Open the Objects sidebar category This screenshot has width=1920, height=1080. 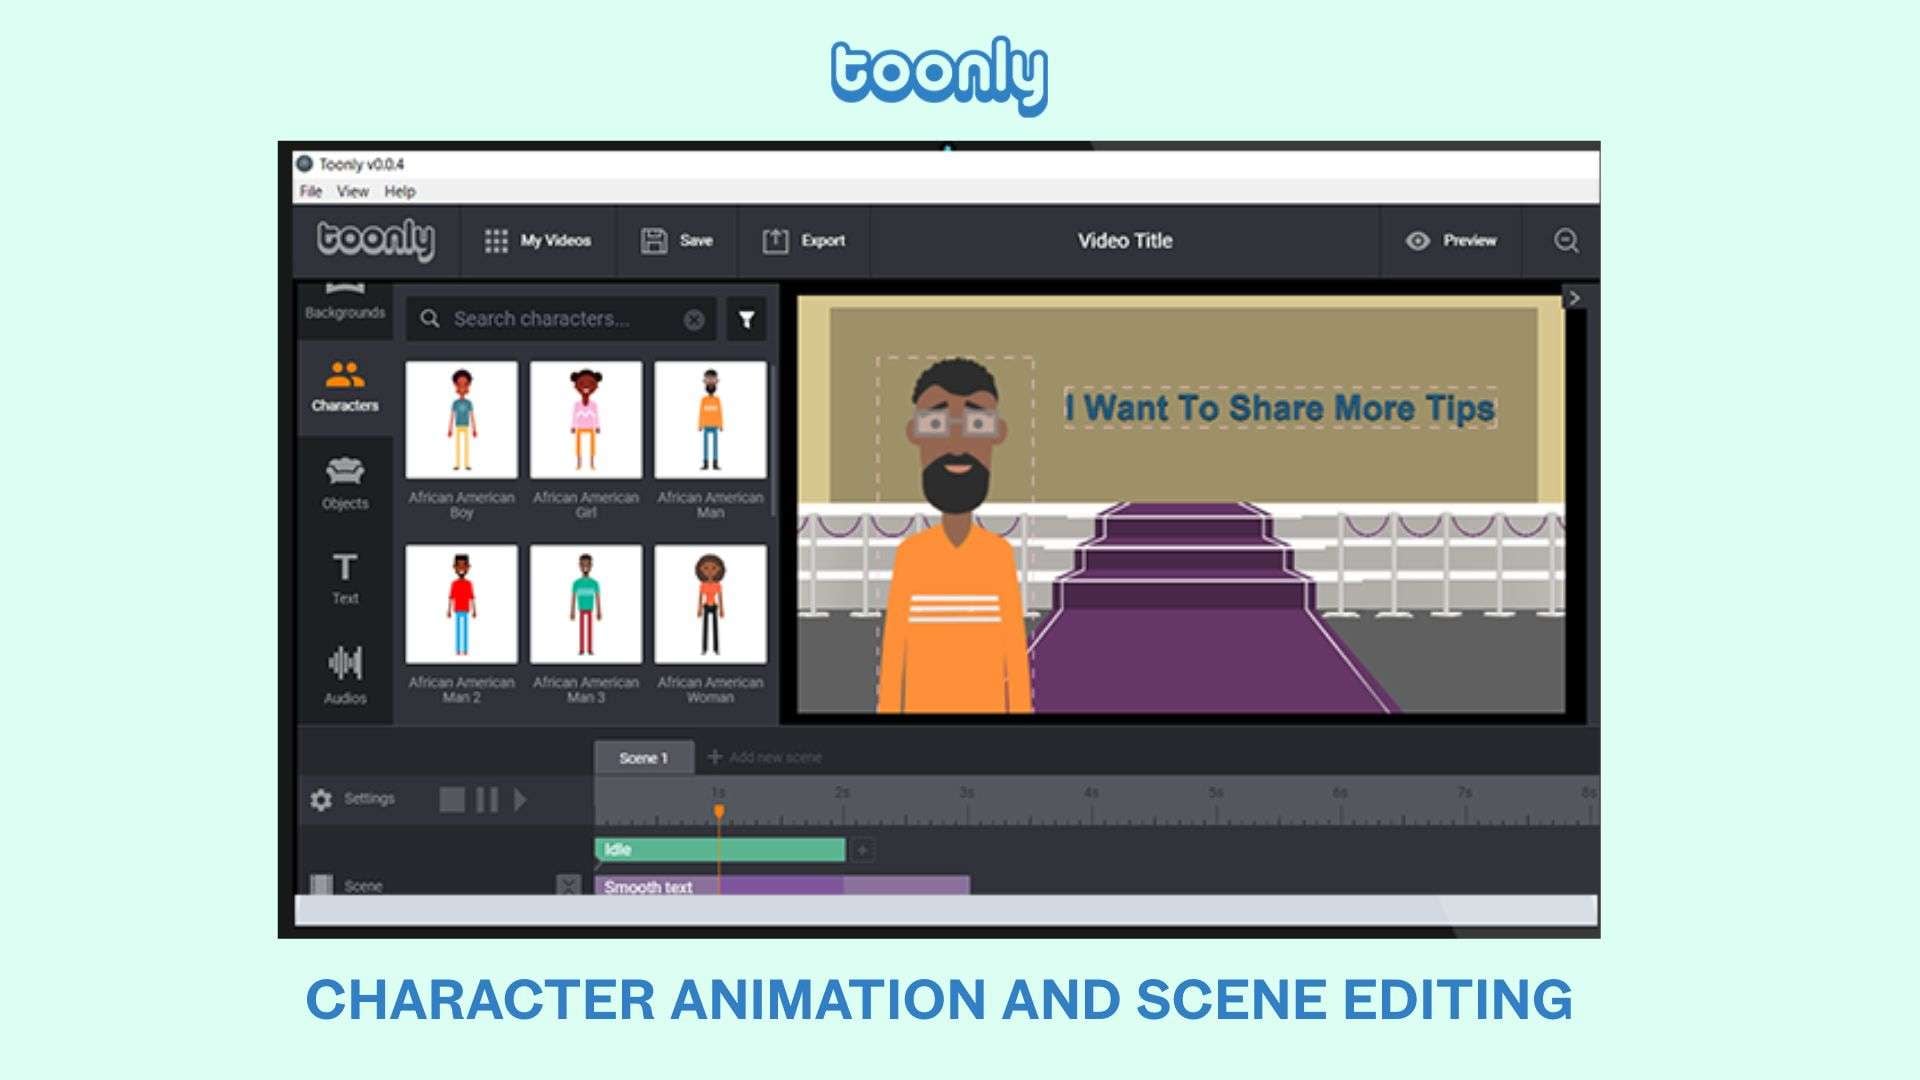[x=345, y=484]
